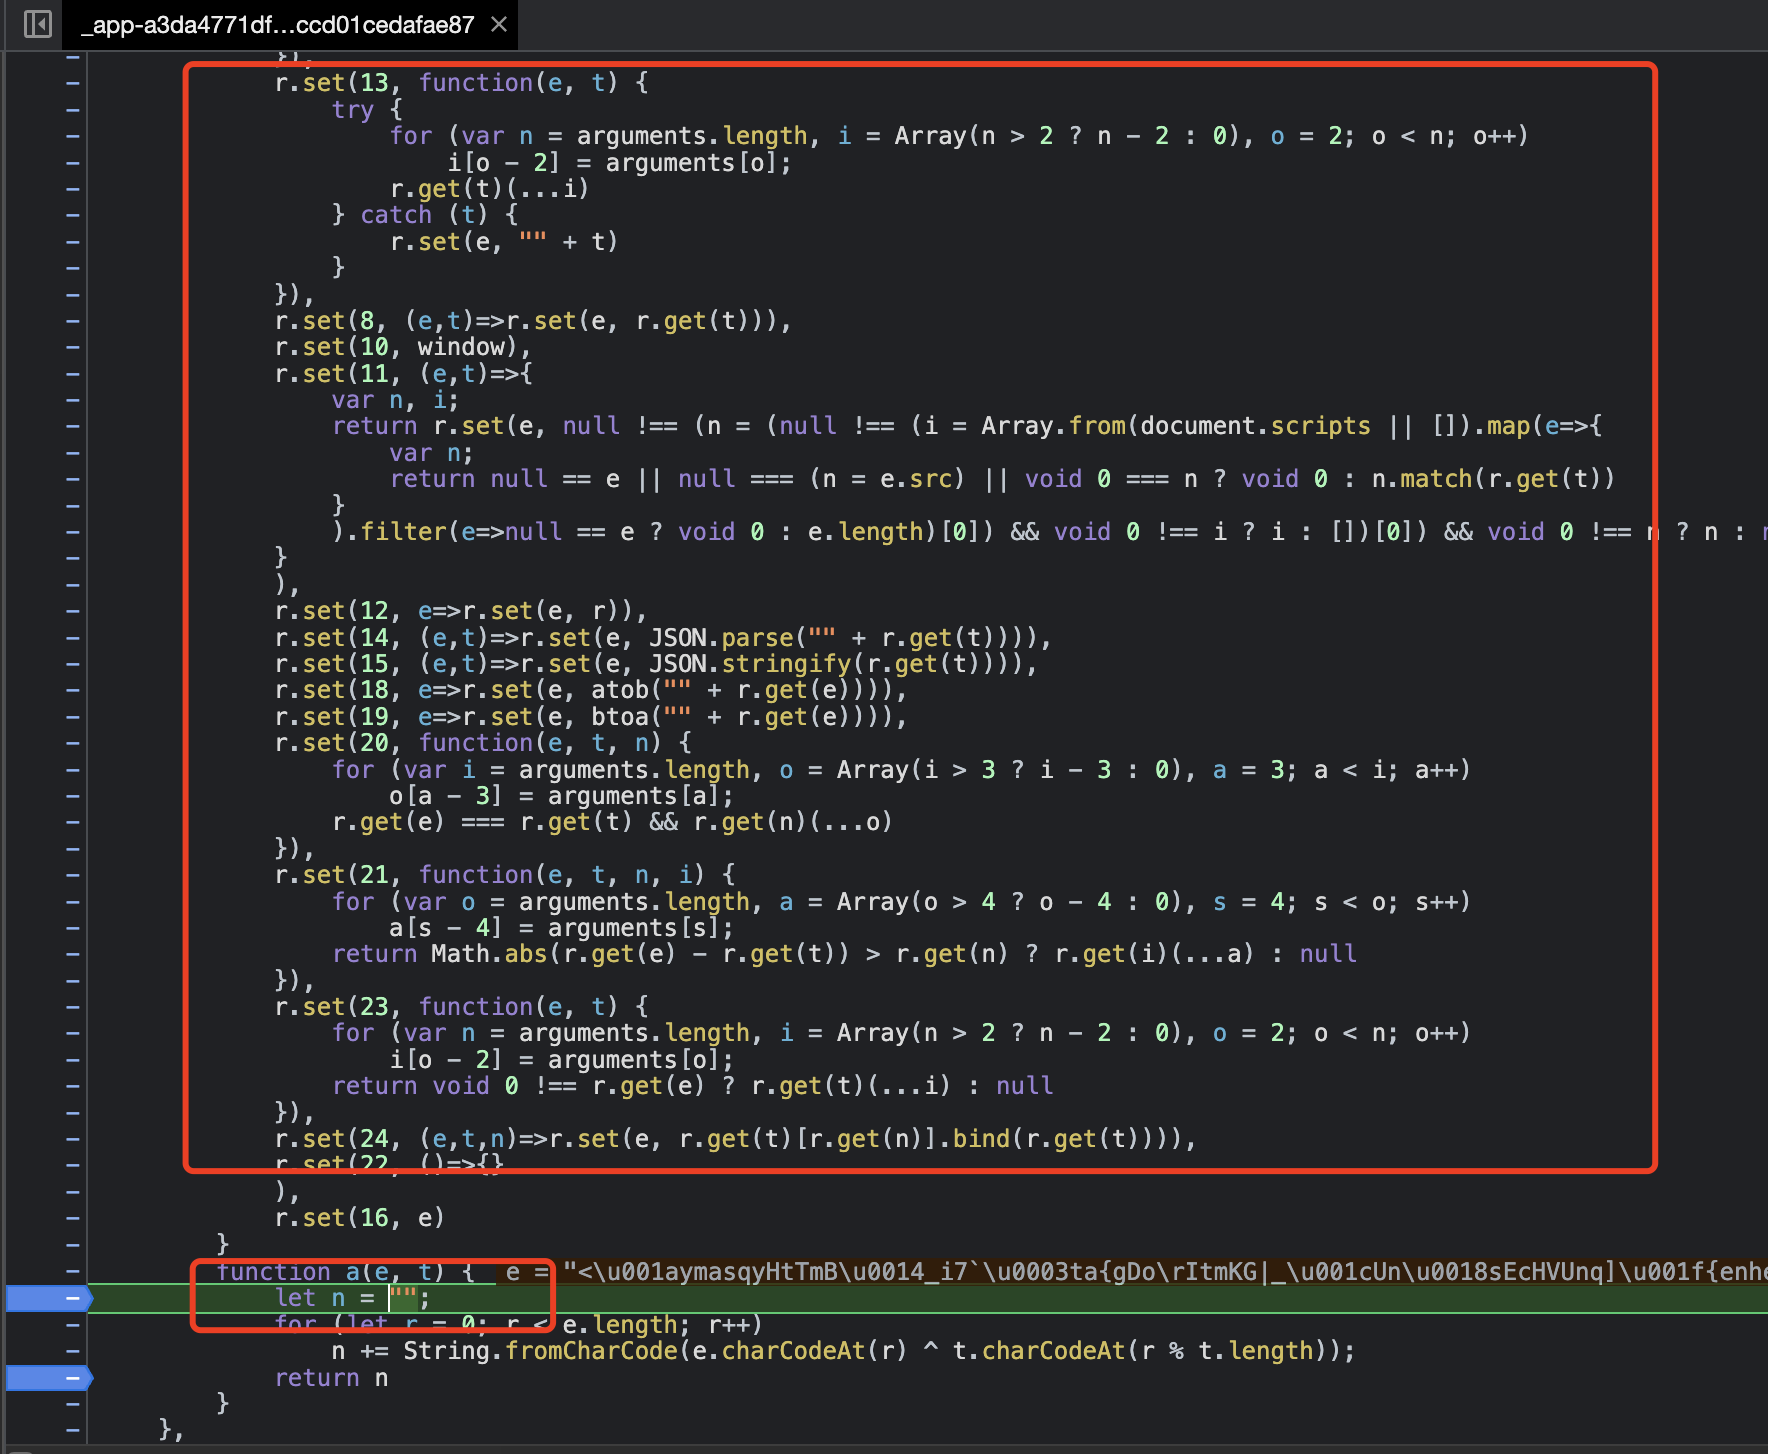Click 'Math.abs' in the r.set(21) return statement
1768x1454 pixels.
pos(487,954)
